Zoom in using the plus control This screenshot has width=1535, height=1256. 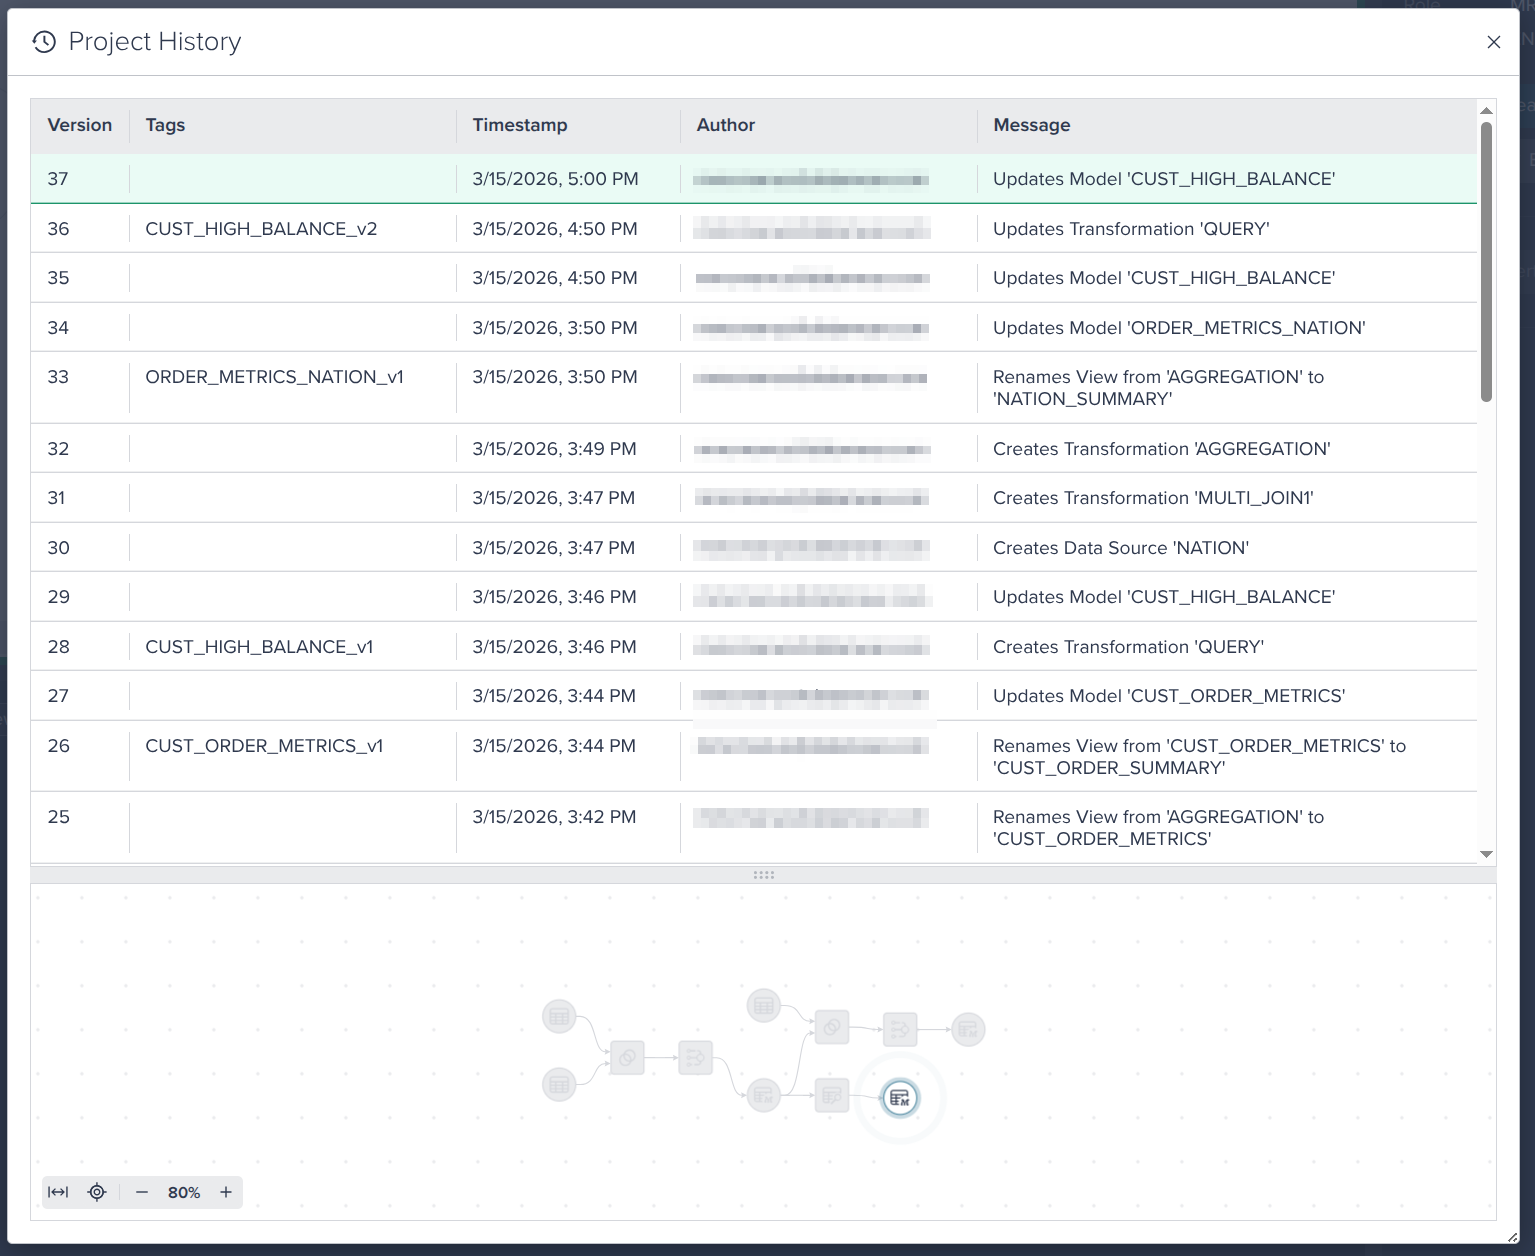(226, 1192)
